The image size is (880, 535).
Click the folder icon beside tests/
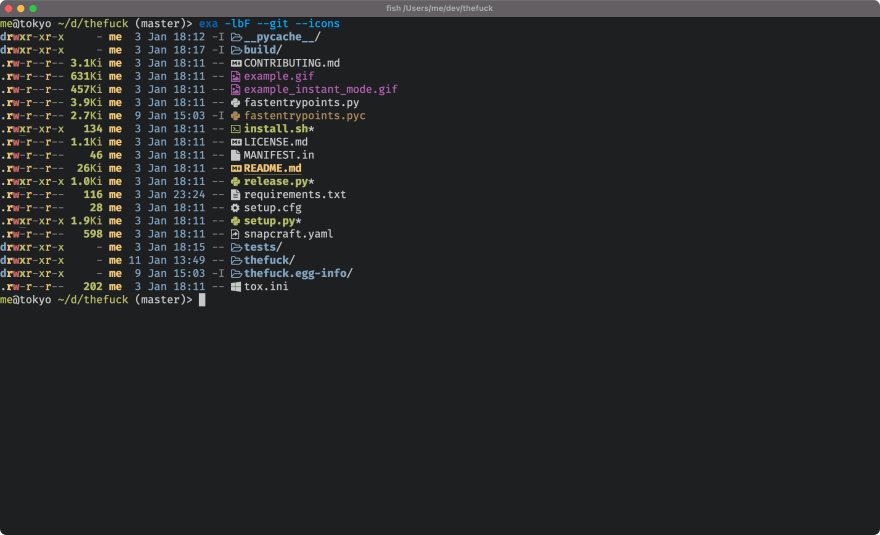coord(236,247)
